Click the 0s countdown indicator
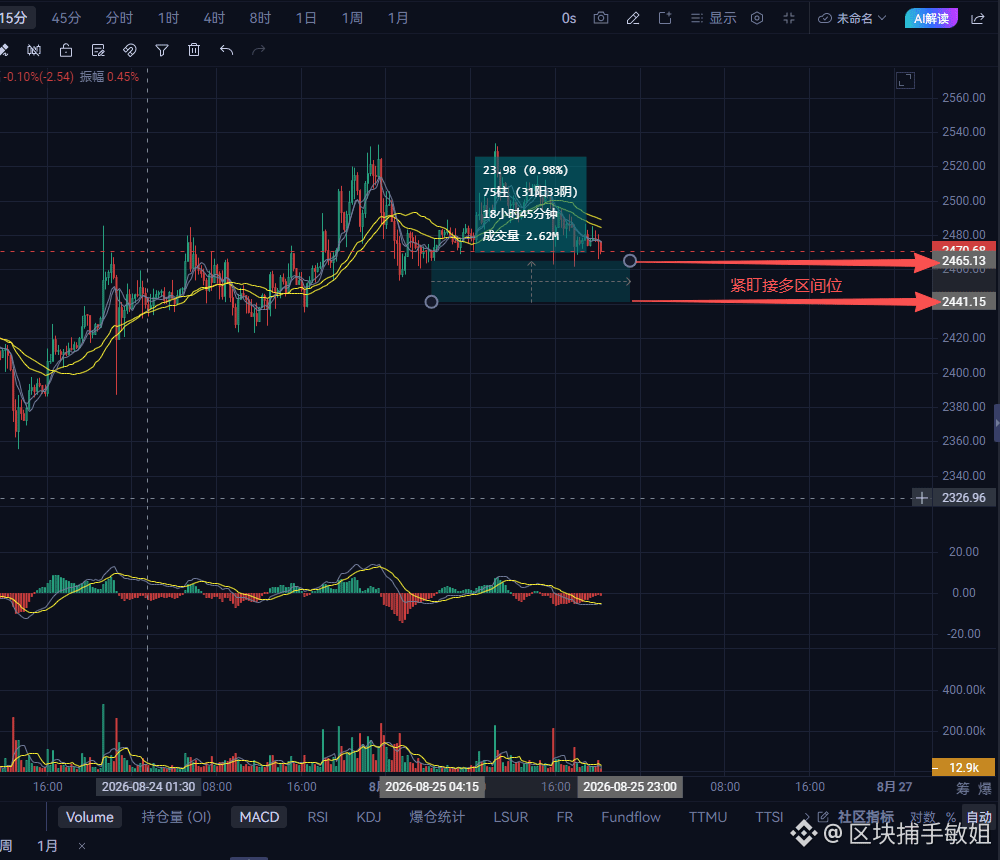The width and height of the screenshot is (1000, 860). (569, 18)
